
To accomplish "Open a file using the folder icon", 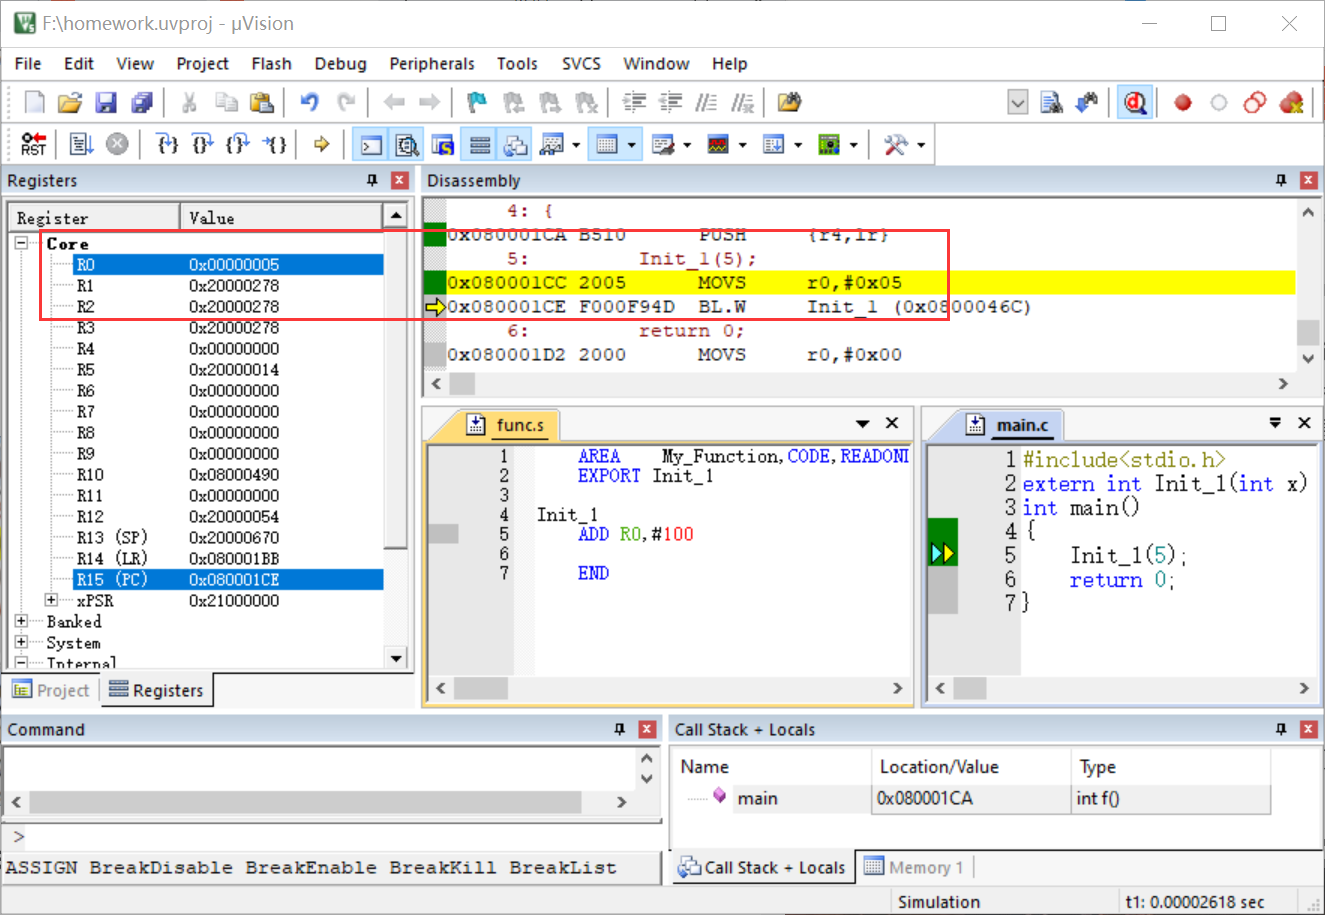I will (69, 102).
